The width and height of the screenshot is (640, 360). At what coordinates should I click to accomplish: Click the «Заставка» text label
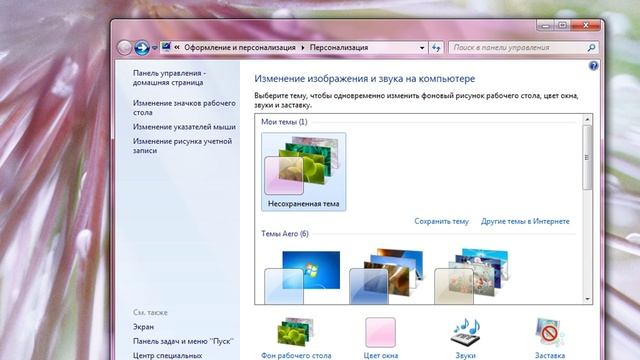pyautogui.click(x=550, y=356)
